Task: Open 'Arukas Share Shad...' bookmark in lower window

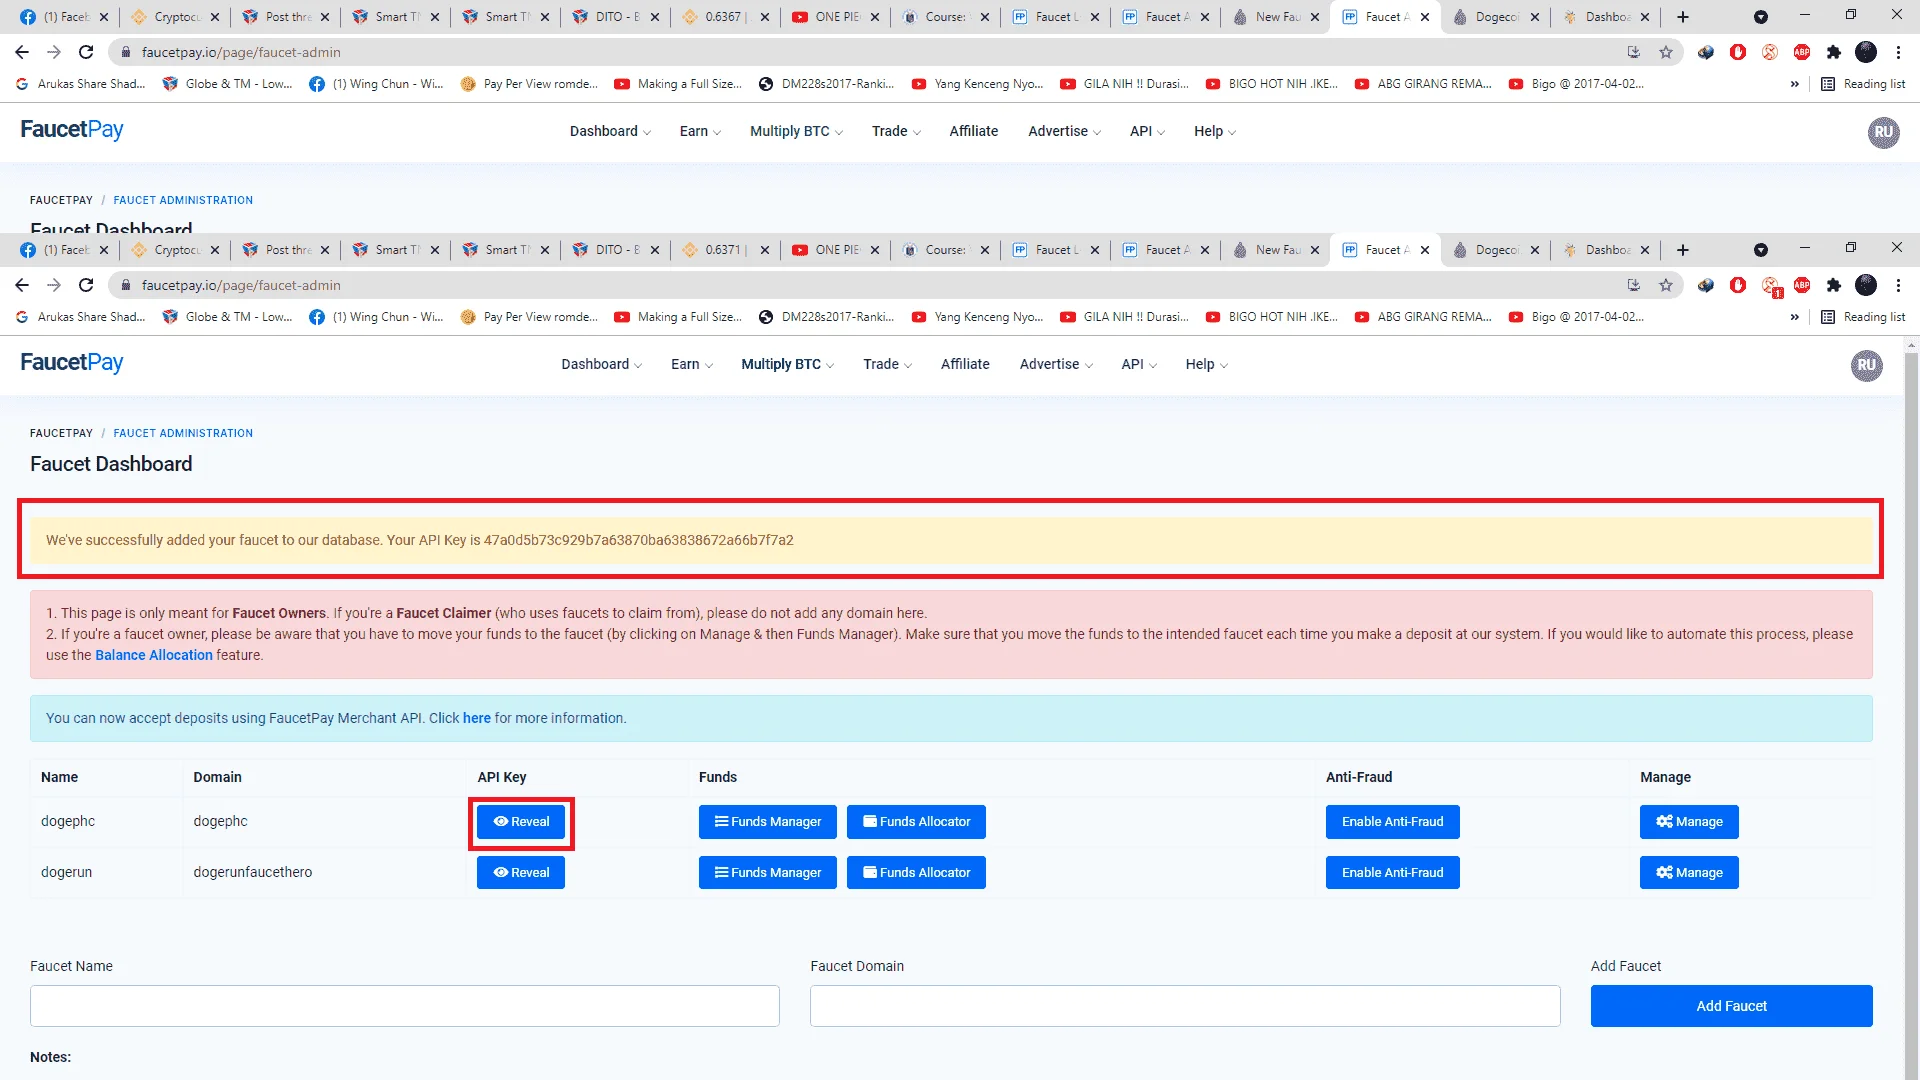Action: (81, 317)
